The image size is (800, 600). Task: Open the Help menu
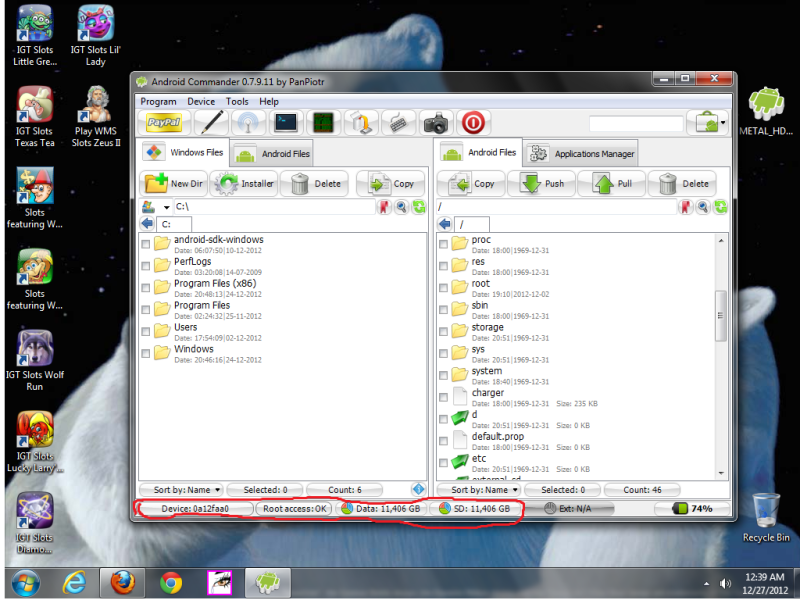269,102
